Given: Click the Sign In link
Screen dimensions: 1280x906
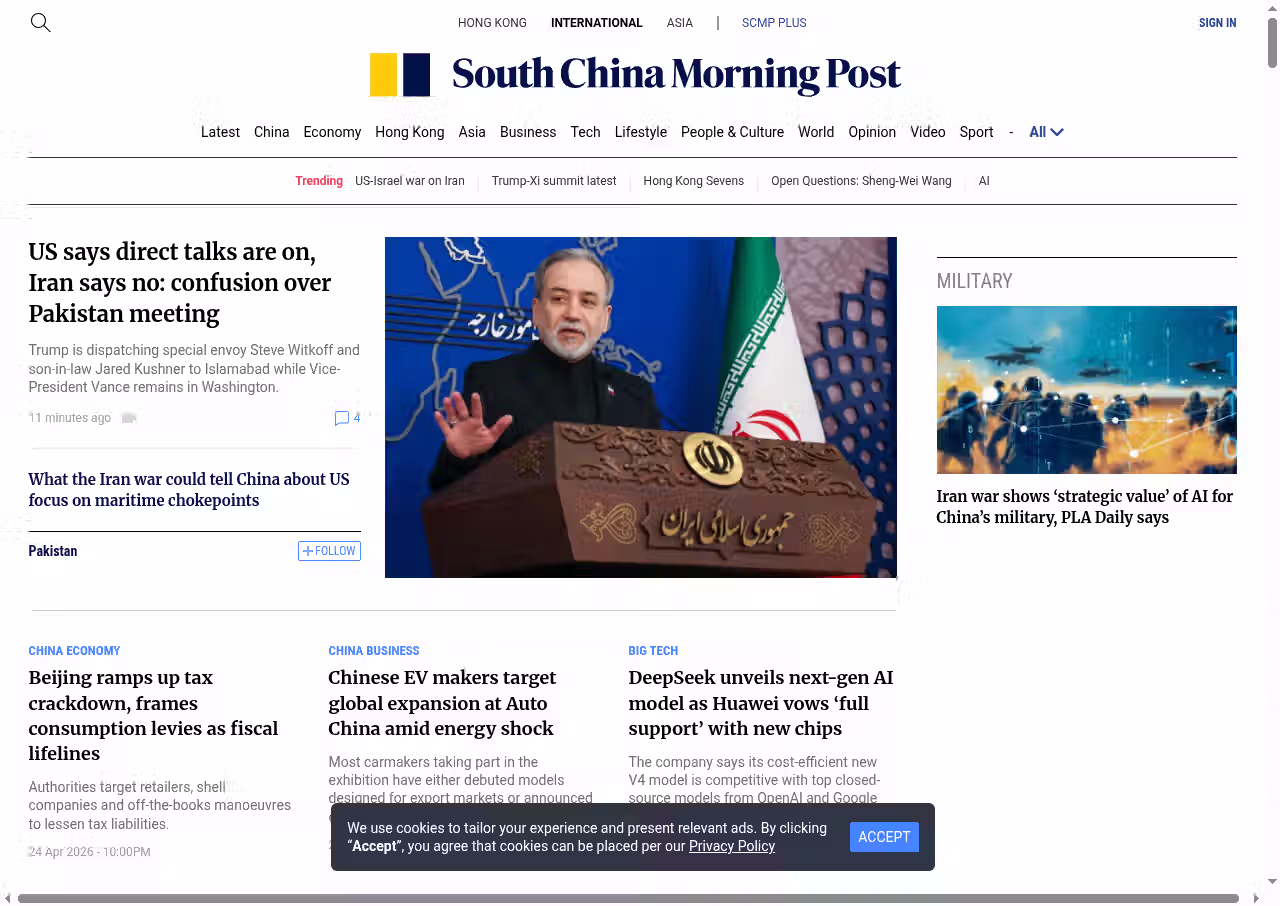Looking at the screenshot, I should [x=1217, y=23].
